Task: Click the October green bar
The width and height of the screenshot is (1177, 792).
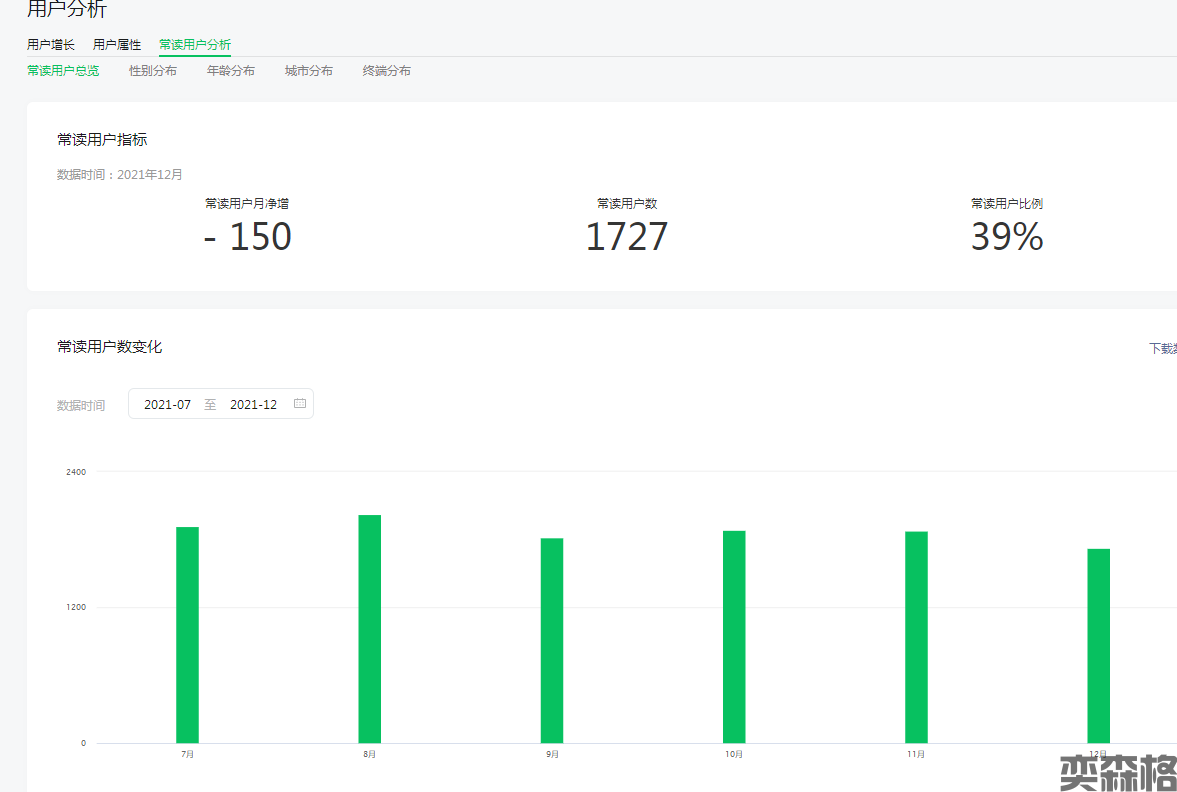Action: 734,637
